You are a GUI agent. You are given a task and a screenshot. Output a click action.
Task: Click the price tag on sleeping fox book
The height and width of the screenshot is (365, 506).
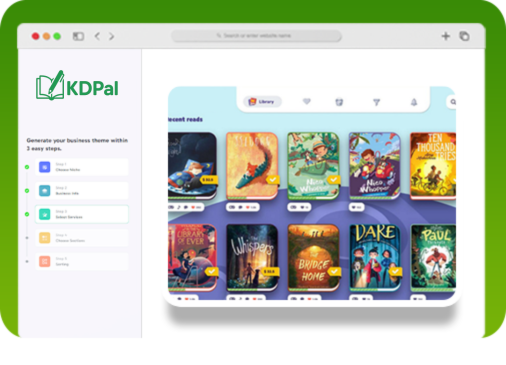209,180
